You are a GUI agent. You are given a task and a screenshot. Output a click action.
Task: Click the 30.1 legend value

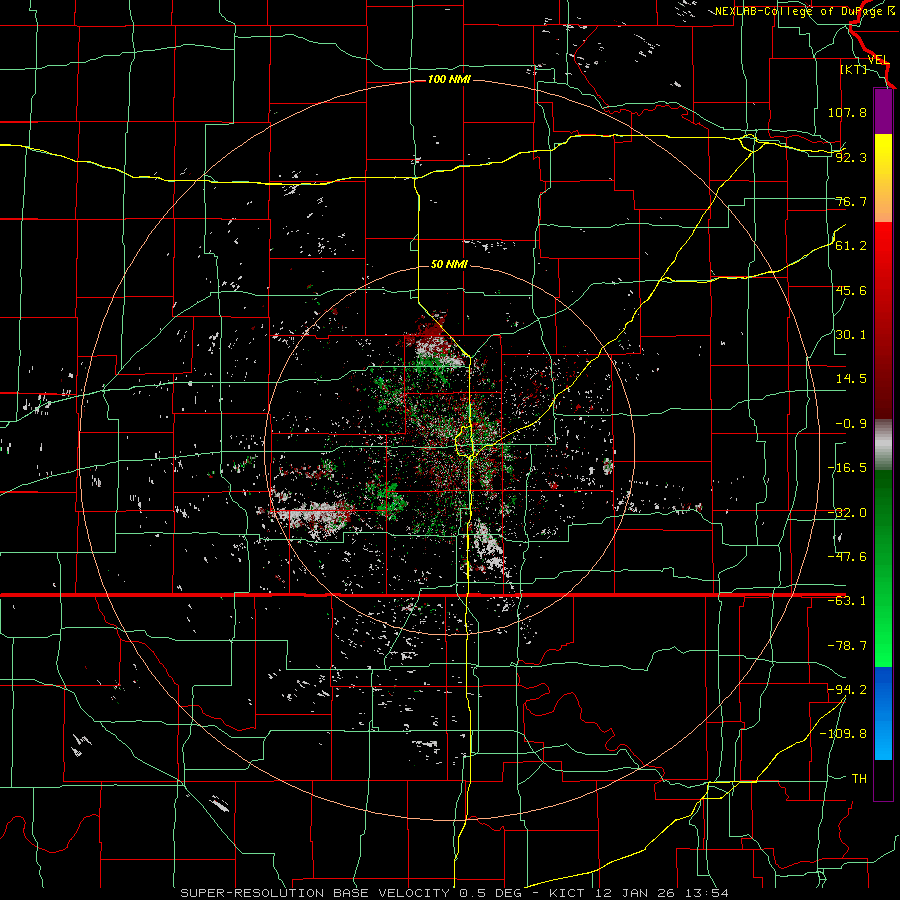(851, 335)
